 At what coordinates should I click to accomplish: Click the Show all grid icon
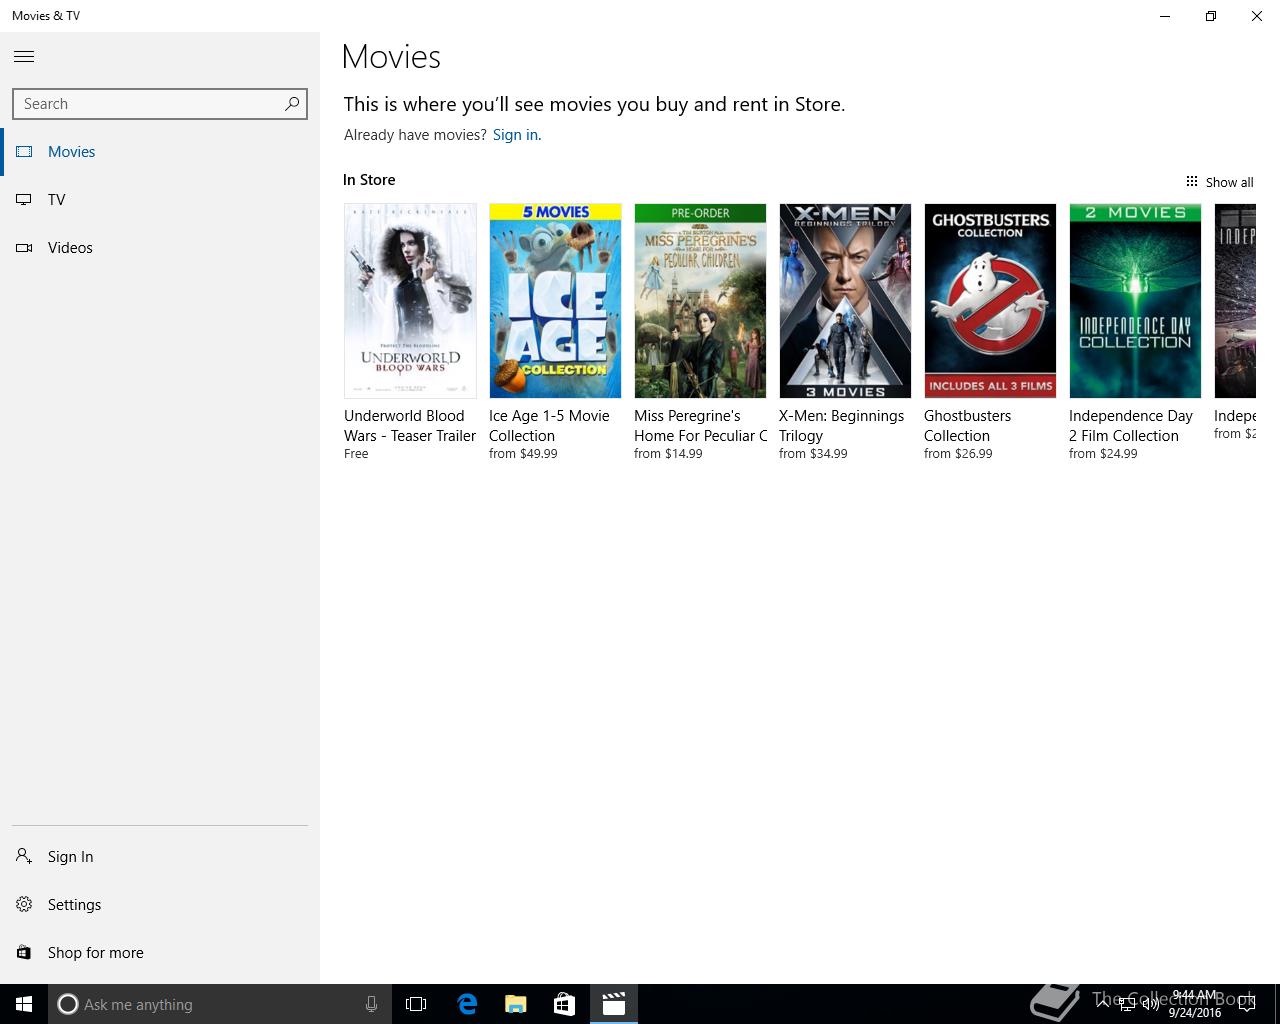pyautogui.click(x=1191, y=181)
